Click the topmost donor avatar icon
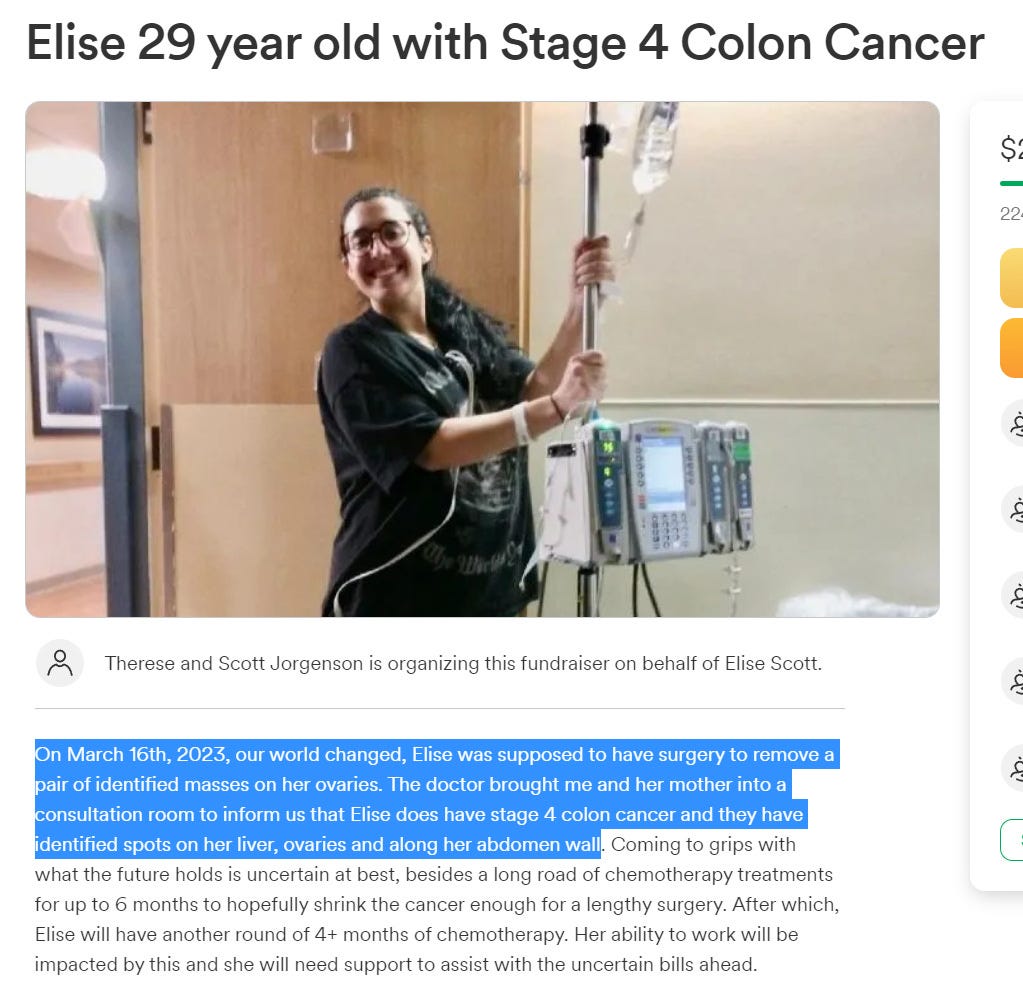Viewport: 1023px width, 1001px height. point(1013,424)
